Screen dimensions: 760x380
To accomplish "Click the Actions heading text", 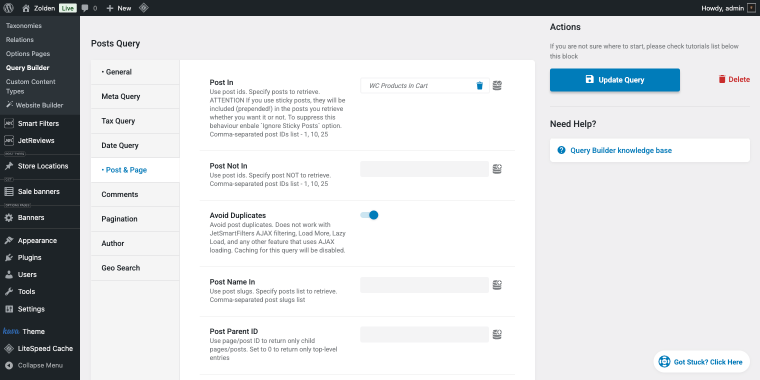I will tap(565, 27).
